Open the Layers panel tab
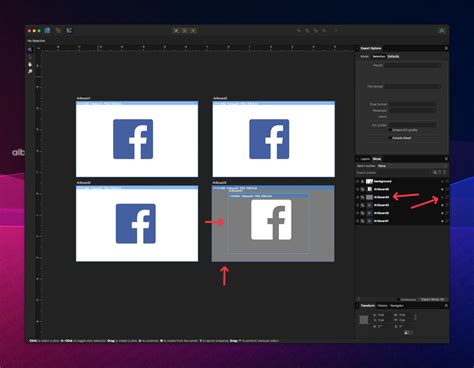The width and height of the screenshot is (474, 368). (x=365, y=159)
